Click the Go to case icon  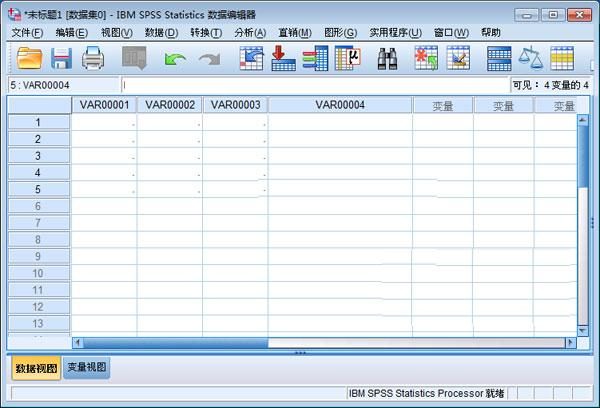tap(251, 58)
